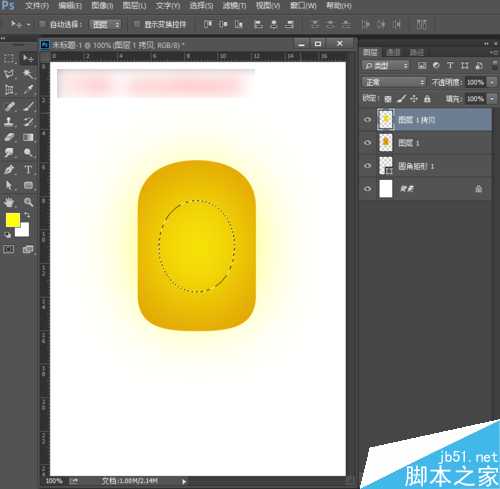Click the yellow foreground color swatch
The image size is (500, 489).
pyautogui.click(x=13, y=220)
